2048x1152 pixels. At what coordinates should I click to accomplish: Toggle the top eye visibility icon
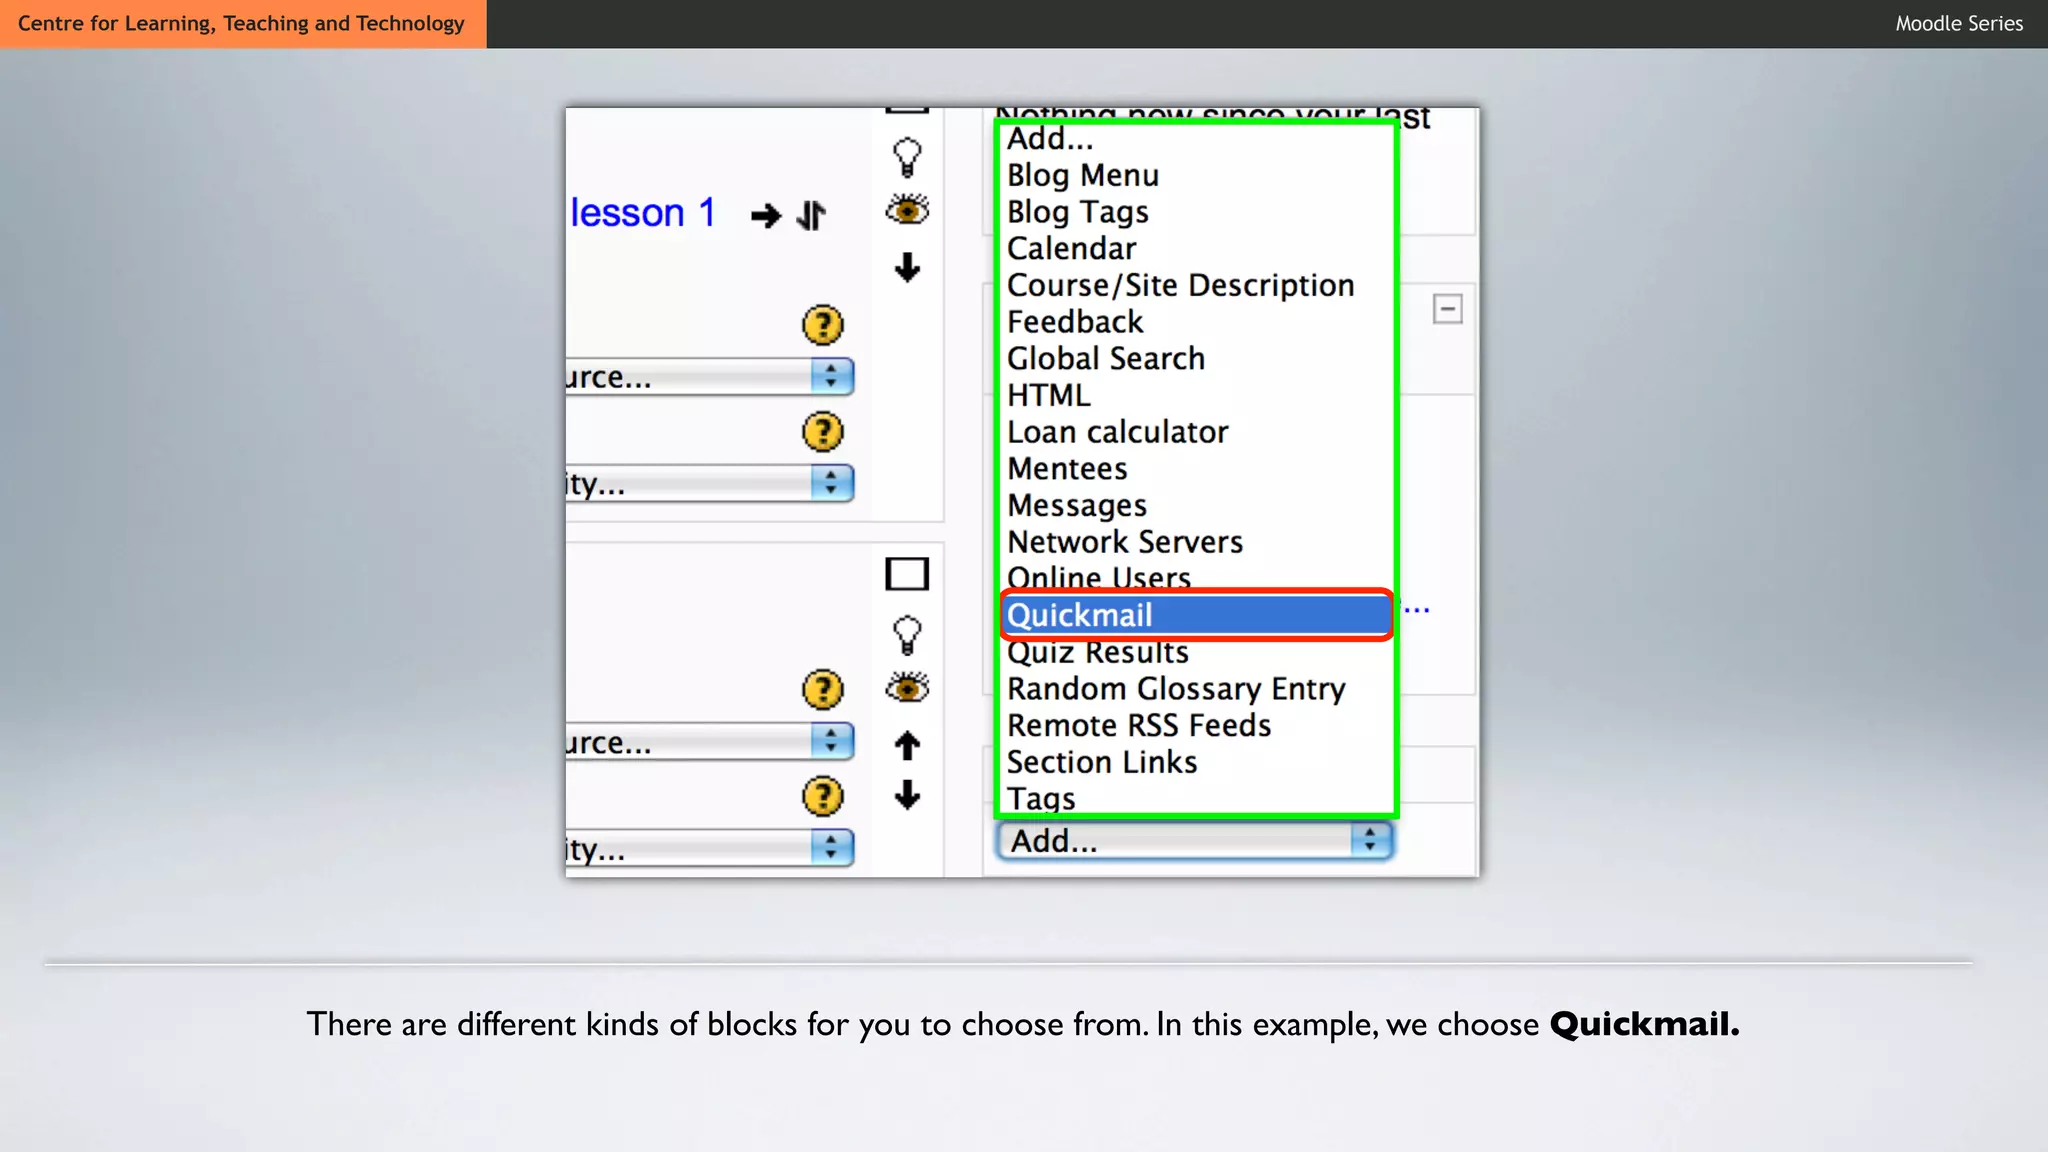coord(907,210)
